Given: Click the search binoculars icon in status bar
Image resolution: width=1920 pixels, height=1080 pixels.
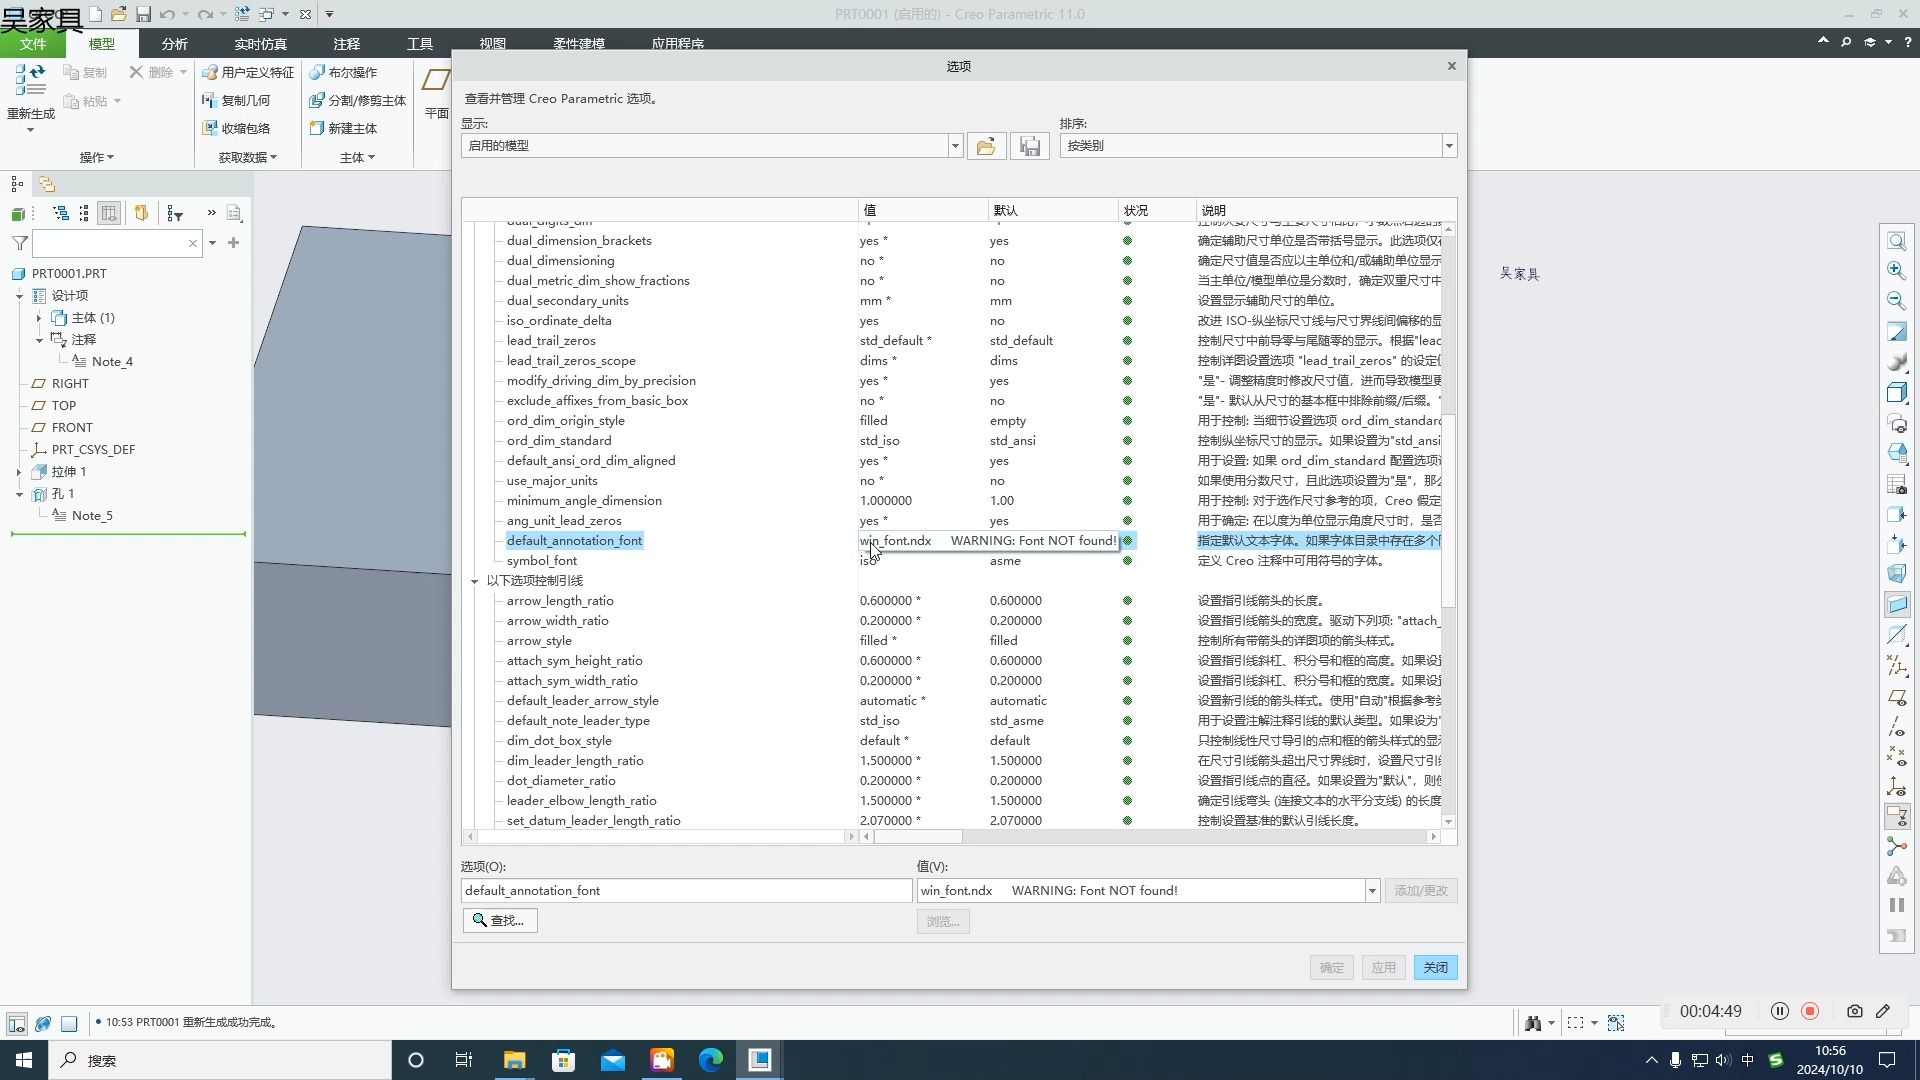Looking at the screenshot, I should click(x=1533, y=1022).
